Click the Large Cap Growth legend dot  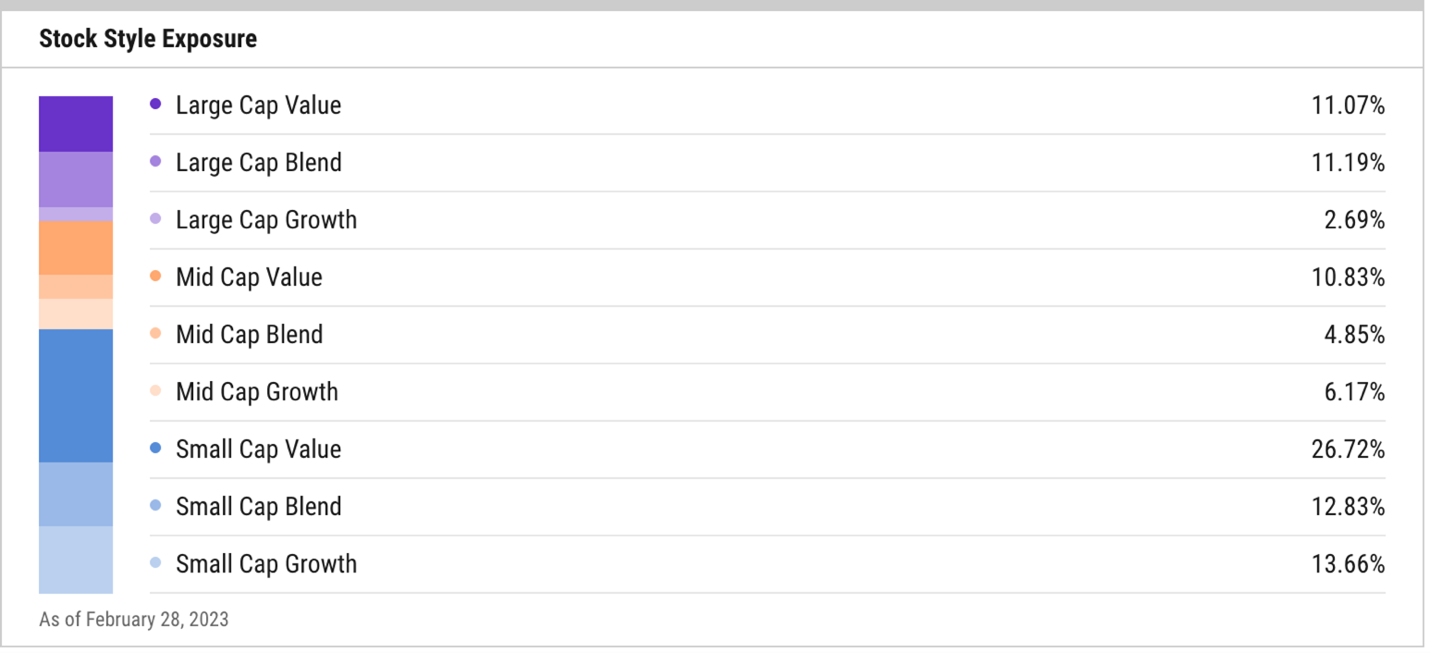coord(155,219)
